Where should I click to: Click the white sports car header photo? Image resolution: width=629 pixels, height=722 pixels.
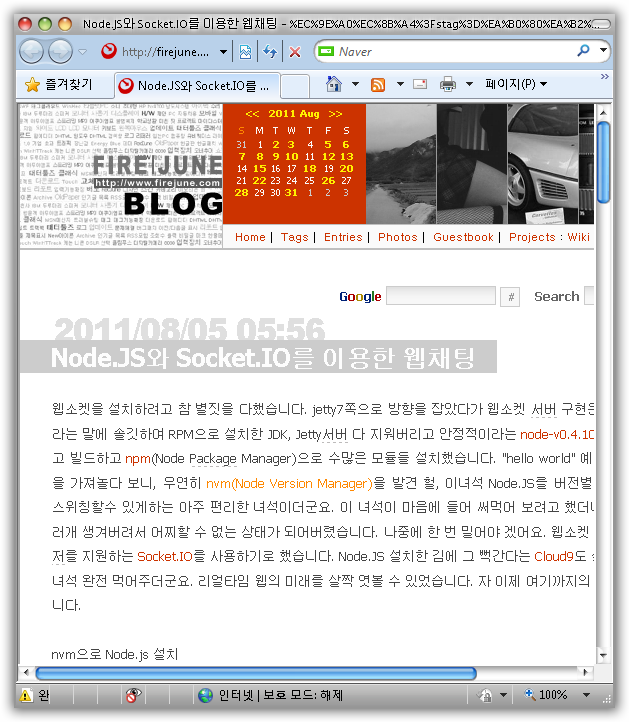pos(542,164)
